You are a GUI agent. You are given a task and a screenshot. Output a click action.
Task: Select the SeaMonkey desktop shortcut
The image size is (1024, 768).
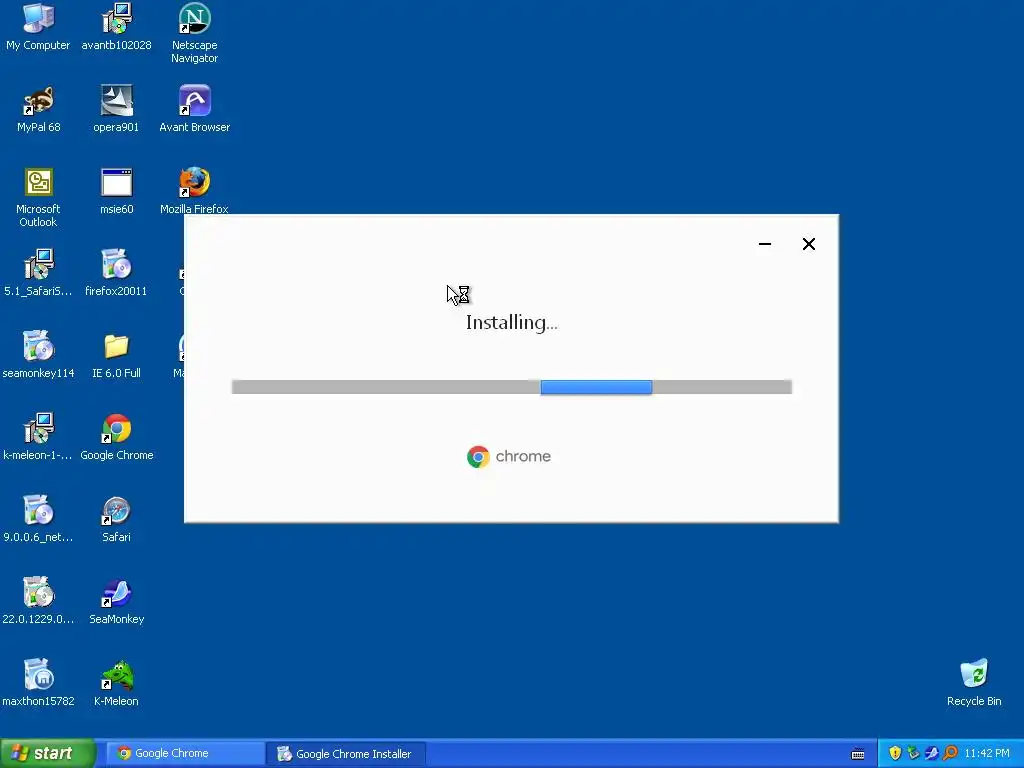[x=116, y=601]
